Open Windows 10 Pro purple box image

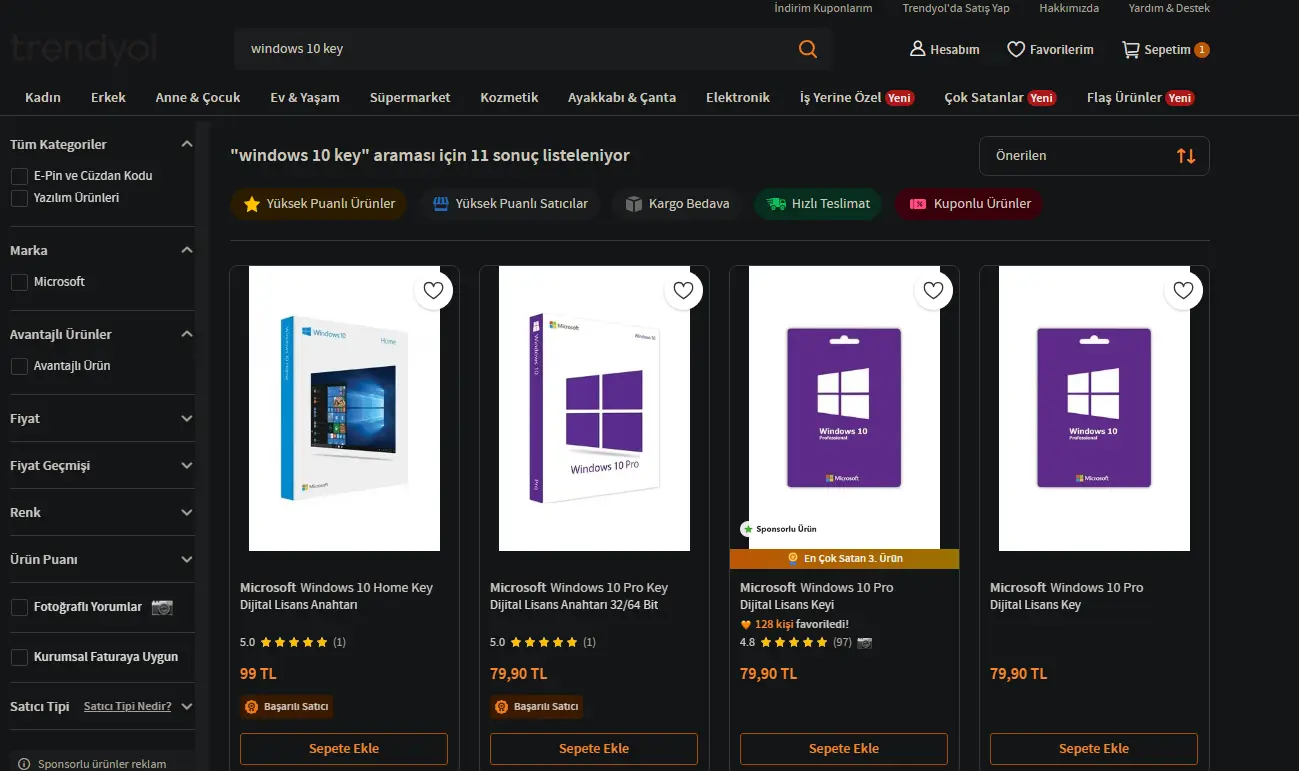coord(594,408)
